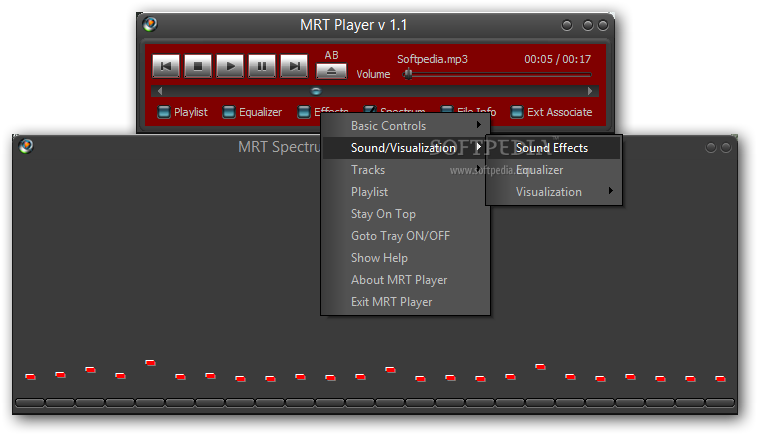Image resolution: width=758 pixels, height=435 pixels.
Task: Click the last spectrum bar base
Action: (720, 402)
